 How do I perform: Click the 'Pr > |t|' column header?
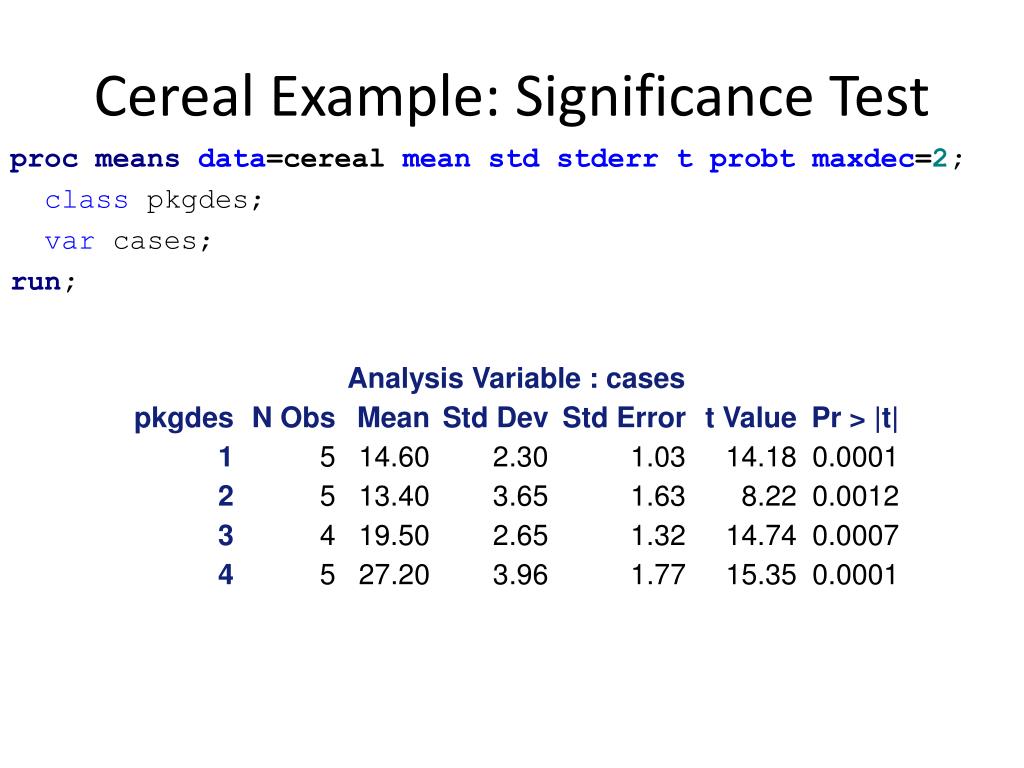point(855,419)
